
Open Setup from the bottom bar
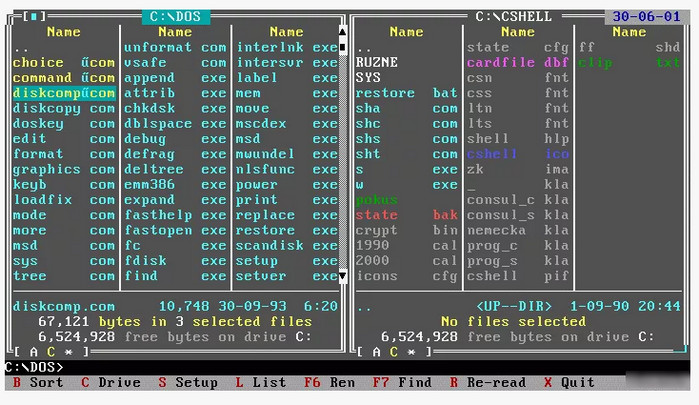188,383
